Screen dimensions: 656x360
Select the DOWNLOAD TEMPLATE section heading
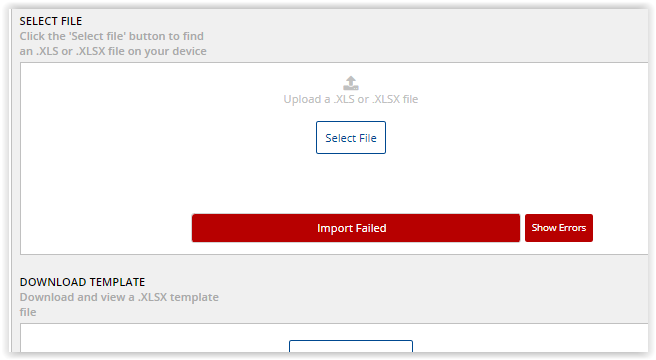click(82, 282)
